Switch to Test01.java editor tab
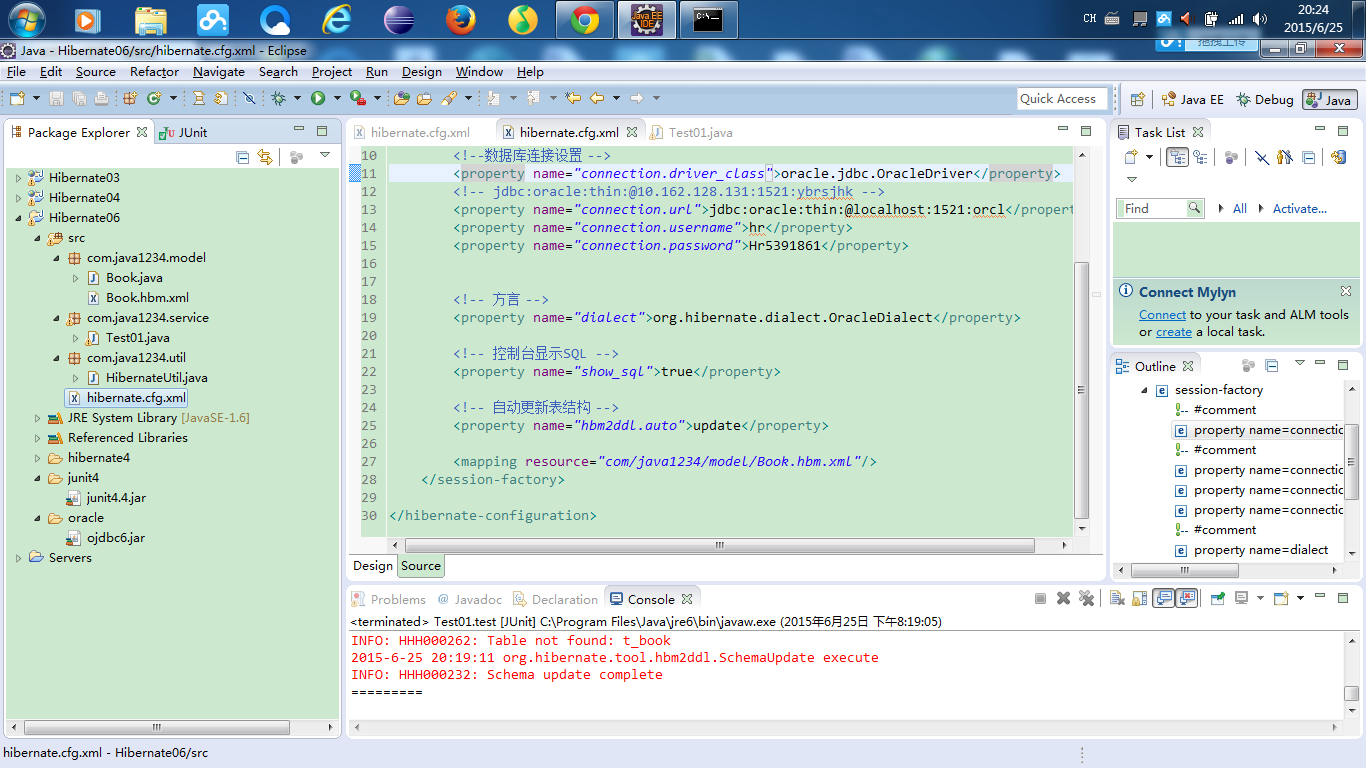The image size is (1366, 768). coord(692,132)
